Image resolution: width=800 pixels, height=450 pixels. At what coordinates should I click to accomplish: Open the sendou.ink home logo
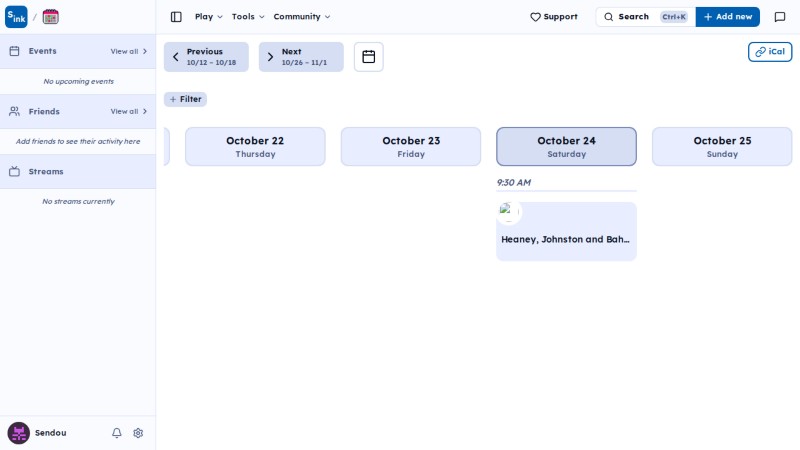[x=16, y=17]
